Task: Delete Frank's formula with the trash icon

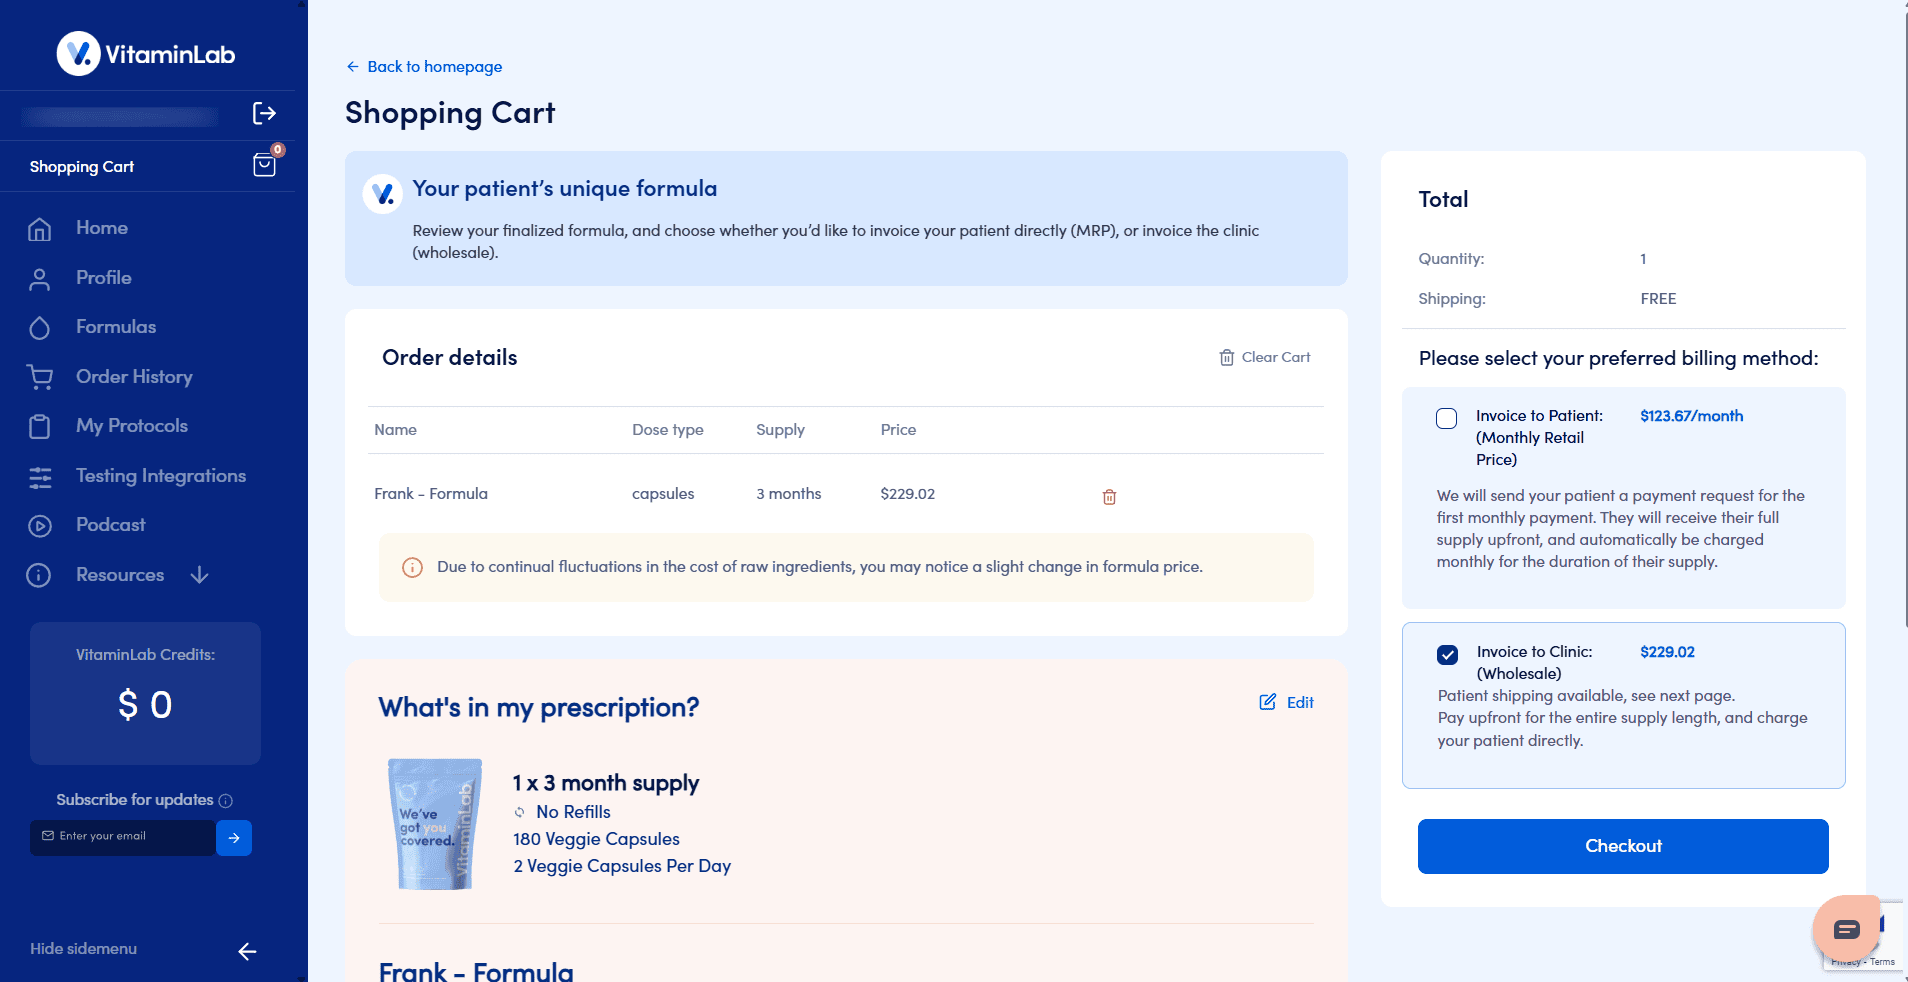Action: pyautogui.click(x=1109, y=496)
